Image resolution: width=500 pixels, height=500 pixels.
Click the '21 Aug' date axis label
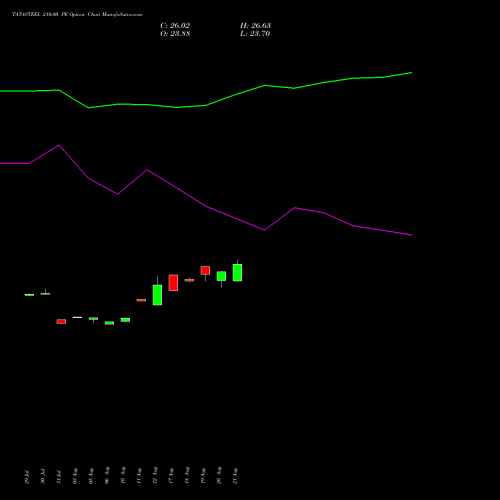[235, 476]
